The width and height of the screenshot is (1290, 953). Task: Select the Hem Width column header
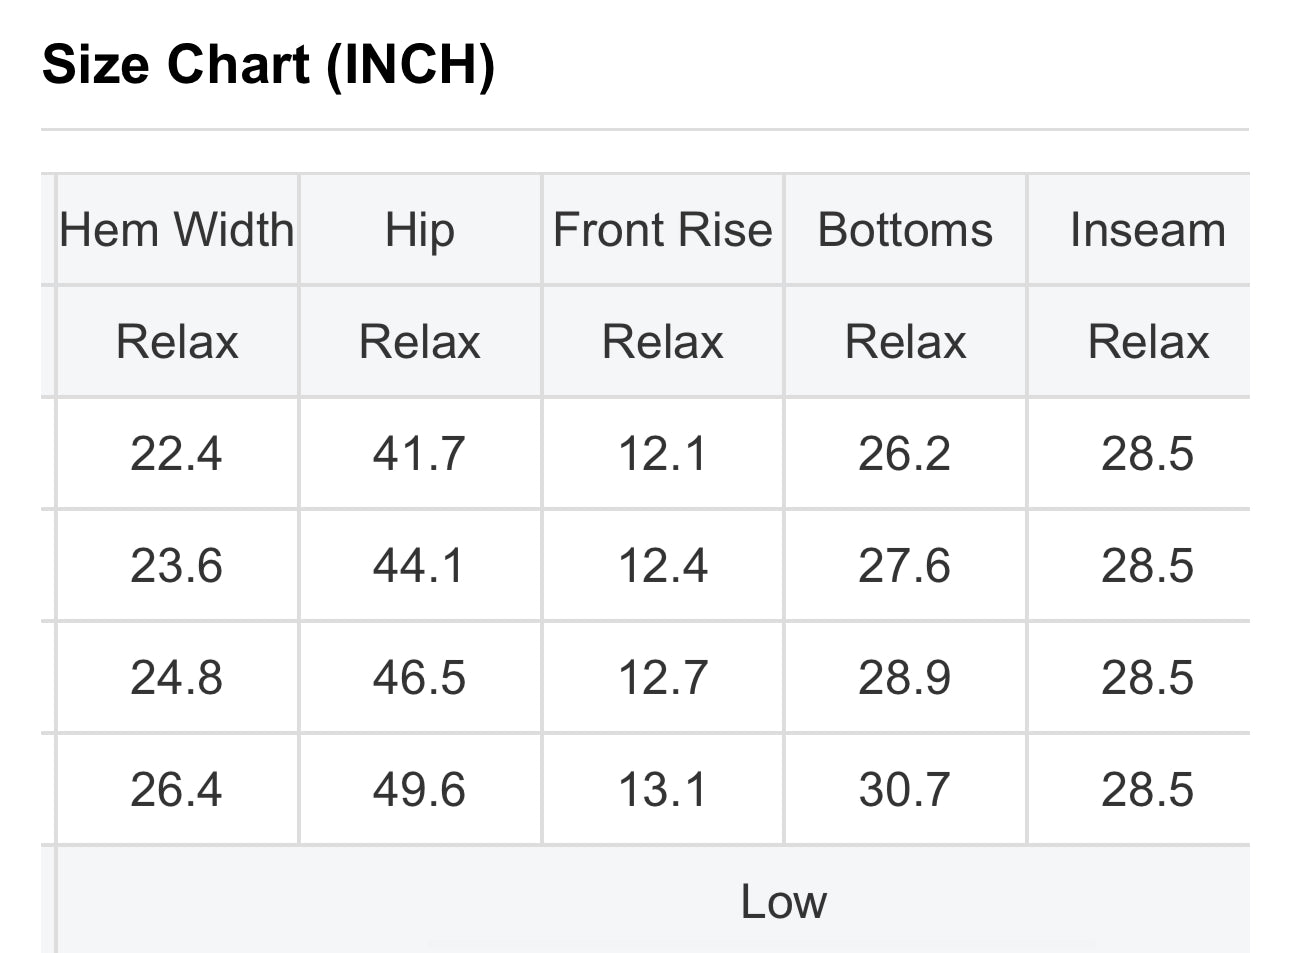click(x=177, y=230)
